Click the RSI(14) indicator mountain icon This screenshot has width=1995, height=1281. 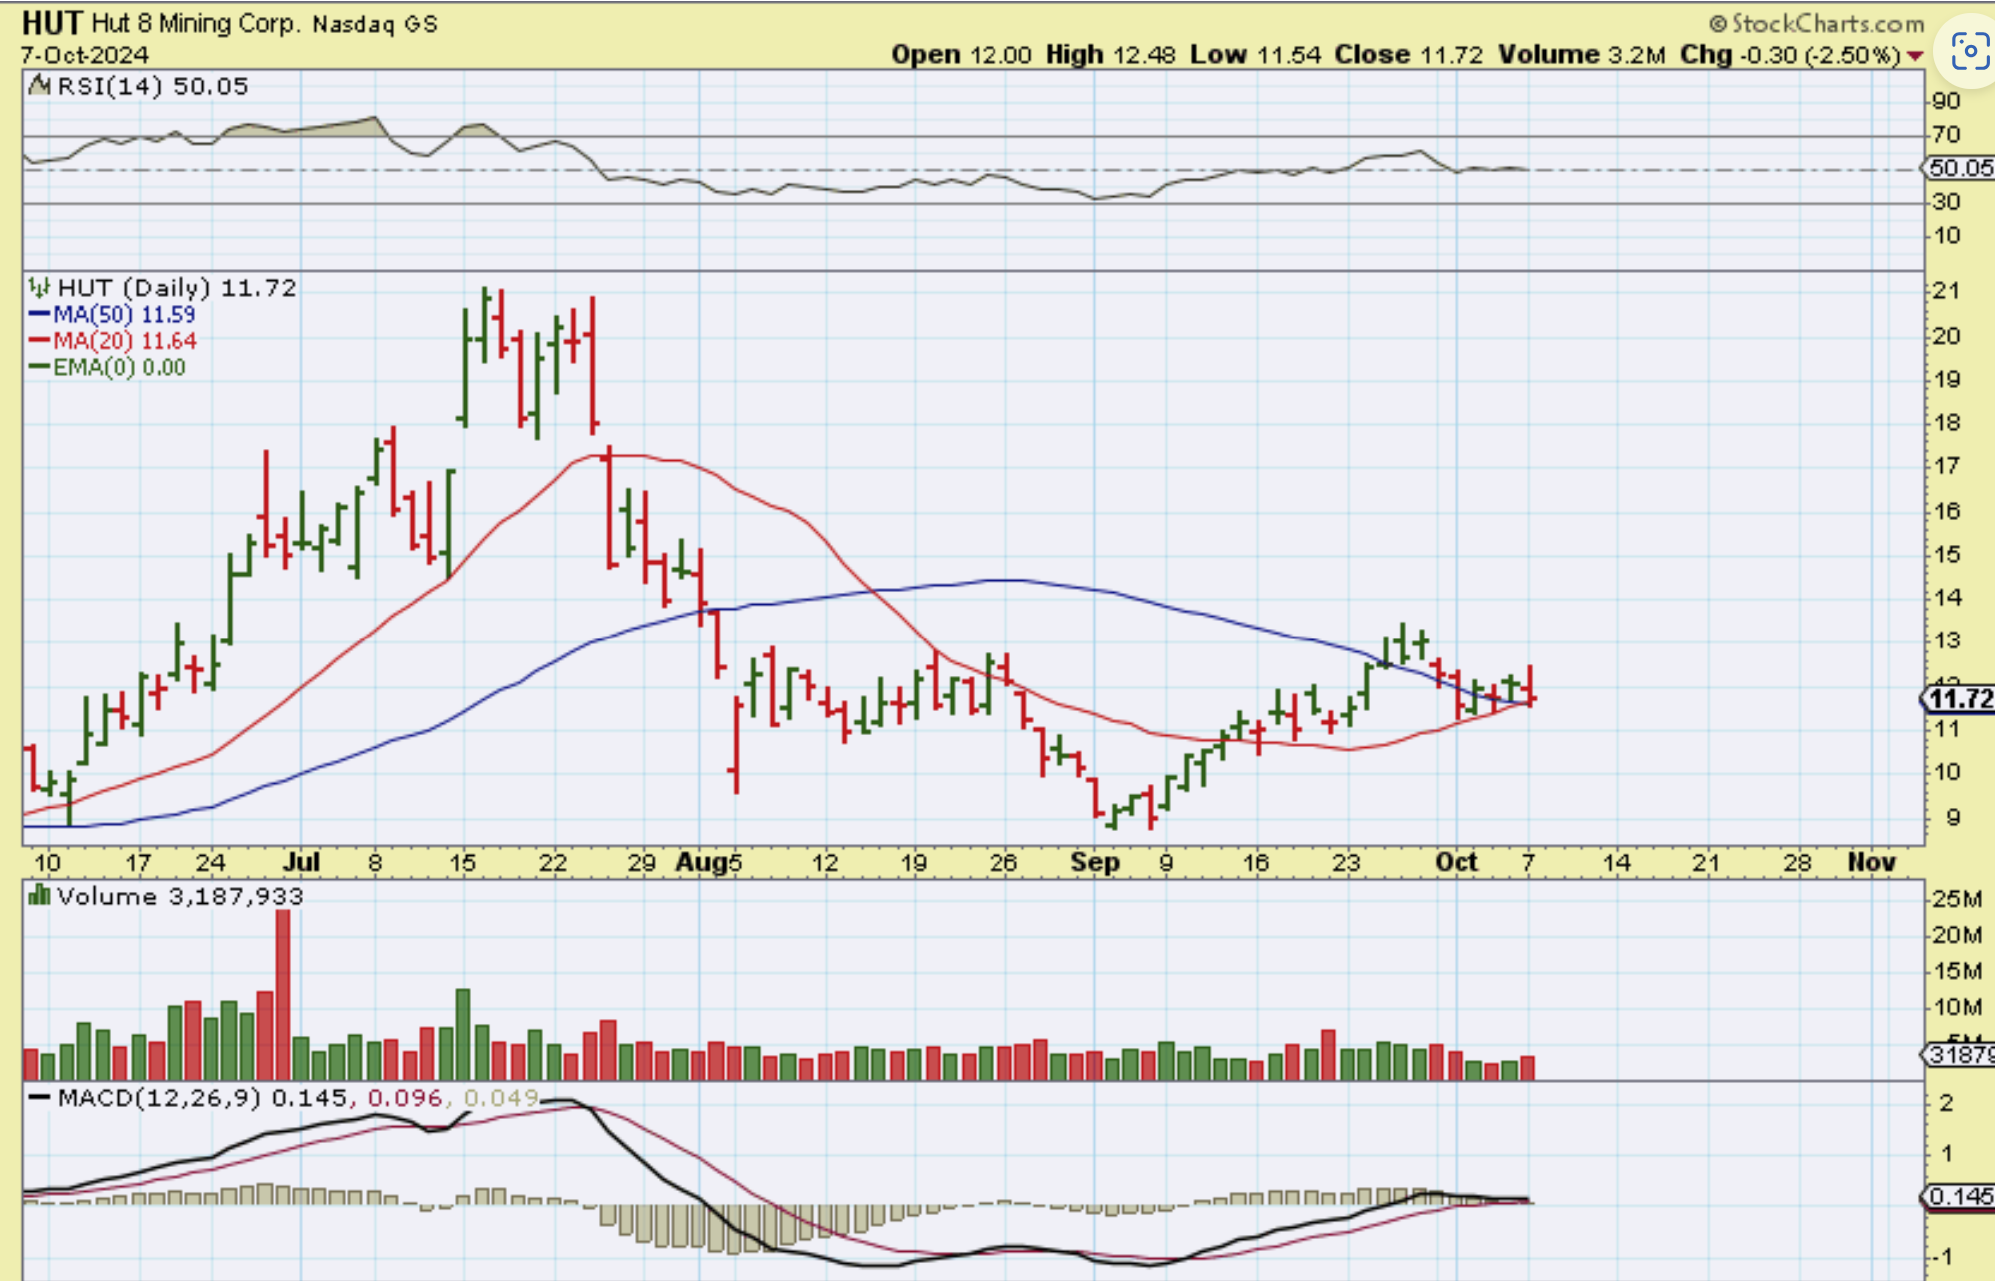tap(40, 86)
